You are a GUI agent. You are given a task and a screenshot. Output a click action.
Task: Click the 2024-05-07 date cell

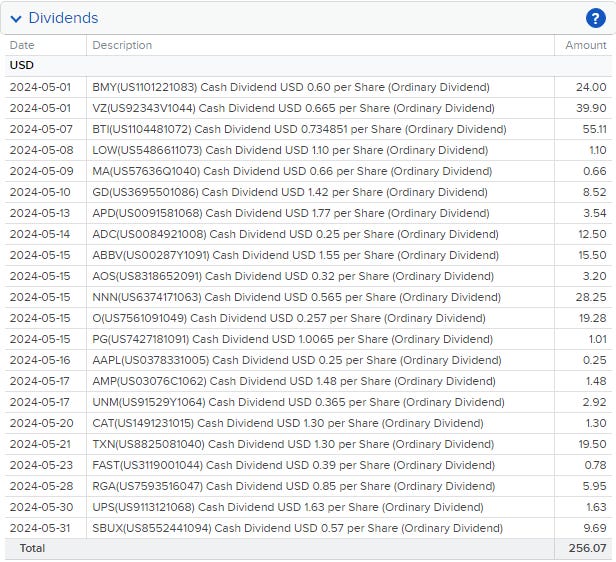point(41,129)
